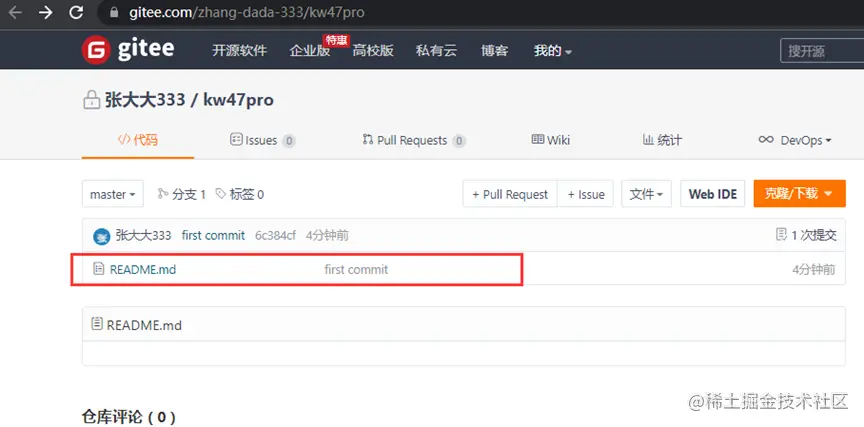
Task: Click the 4分钟前 timestamp in commit header
Action: (327, 236)
